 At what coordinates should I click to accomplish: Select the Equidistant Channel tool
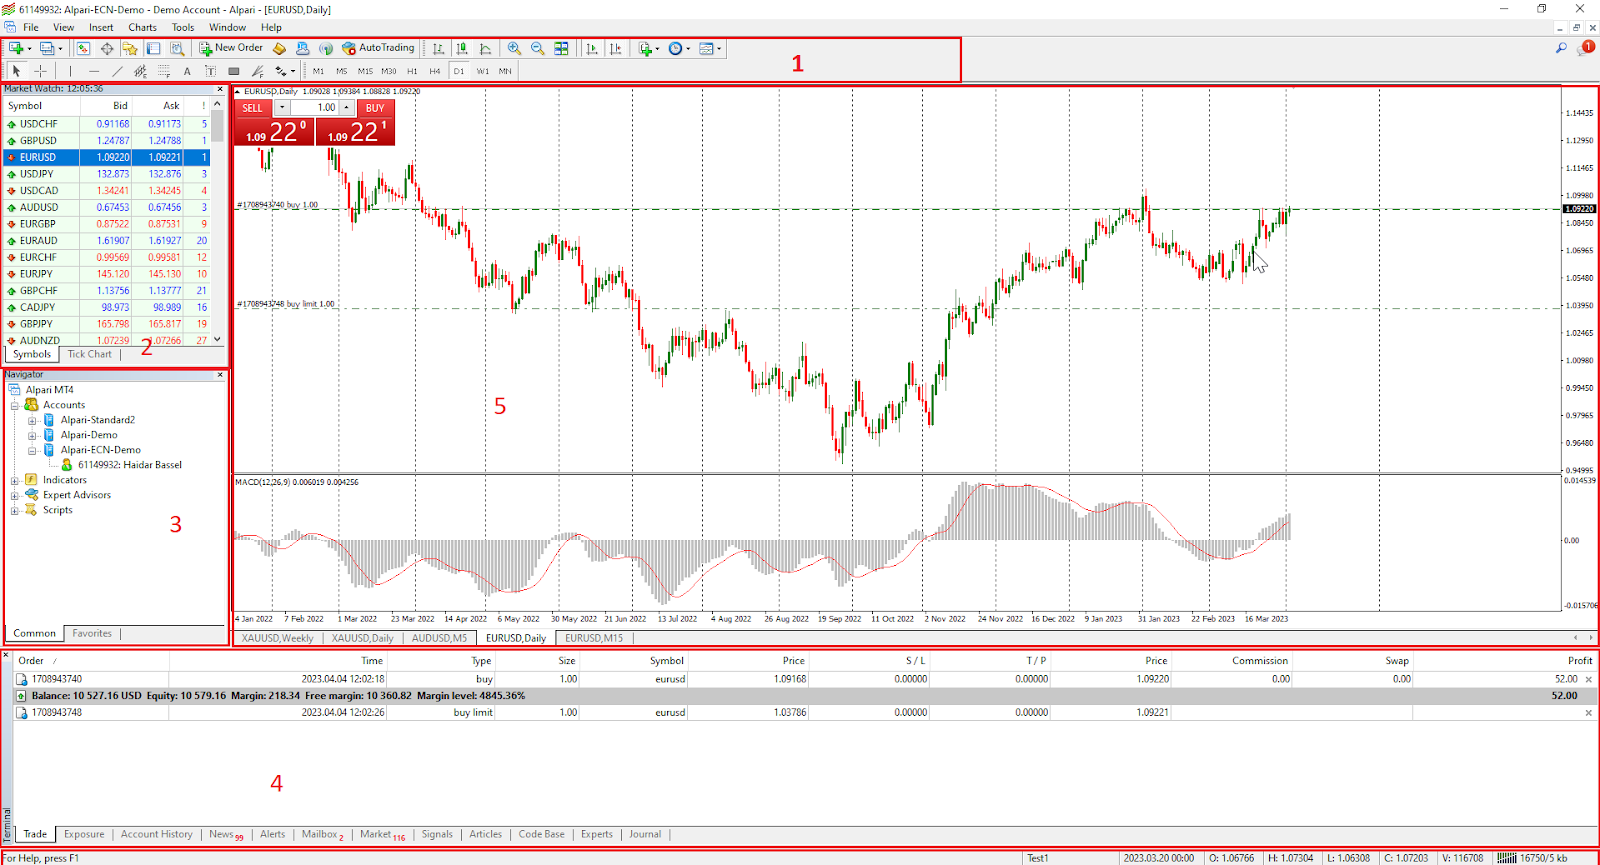[x=140, y=71]
